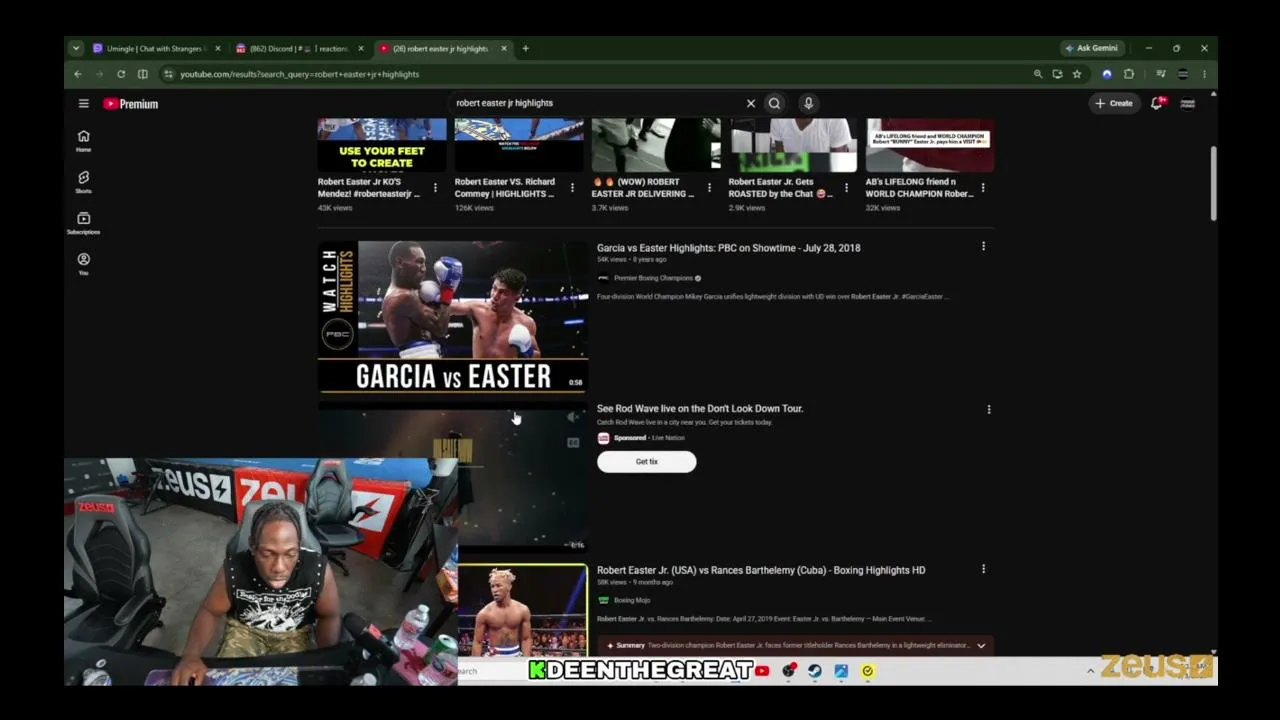Visit the Boxing Mojo channel

coord(632,600)
